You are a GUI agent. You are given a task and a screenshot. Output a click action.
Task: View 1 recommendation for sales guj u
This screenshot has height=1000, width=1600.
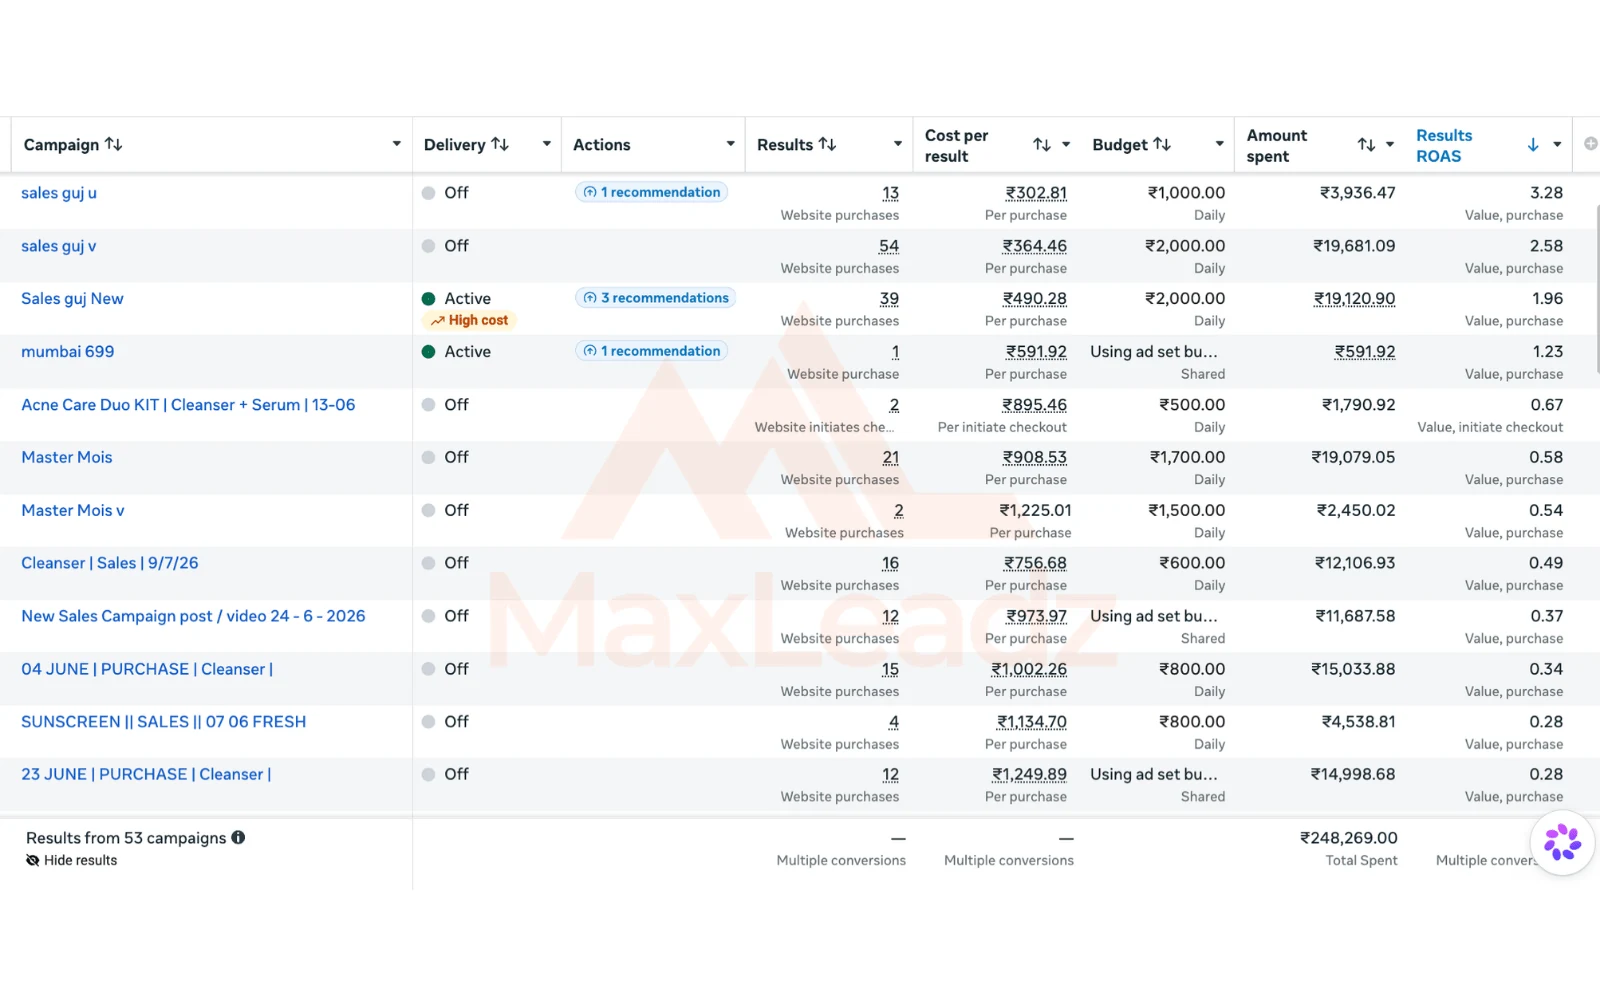[652, 192]
